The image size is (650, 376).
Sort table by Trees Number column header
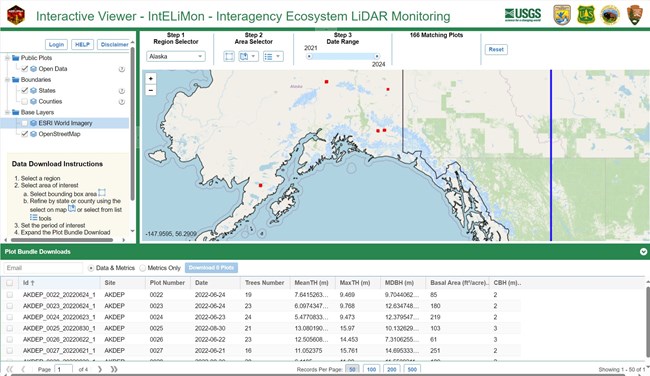click(265, 283)
